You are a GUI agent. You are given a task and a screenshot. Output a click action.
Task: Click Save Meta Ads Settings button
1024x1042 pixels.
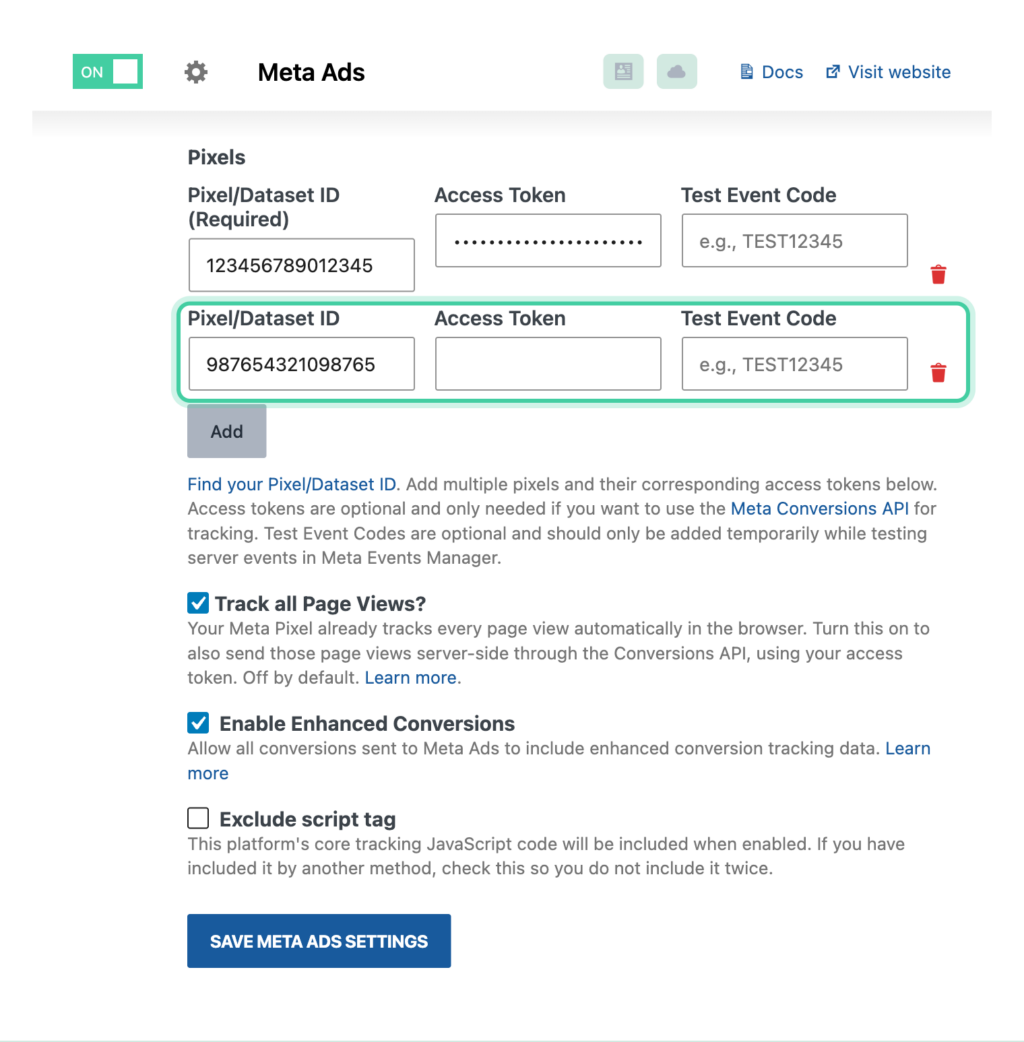click(319, 941)
